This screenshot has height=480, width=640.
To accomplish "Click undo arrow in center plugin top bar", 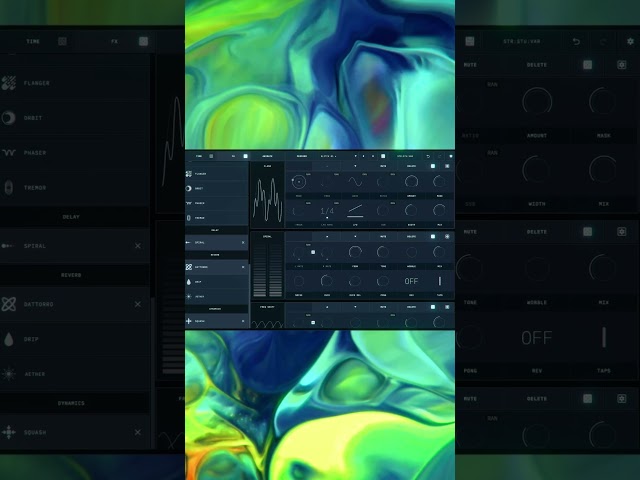I will click(x=428, y=156).
